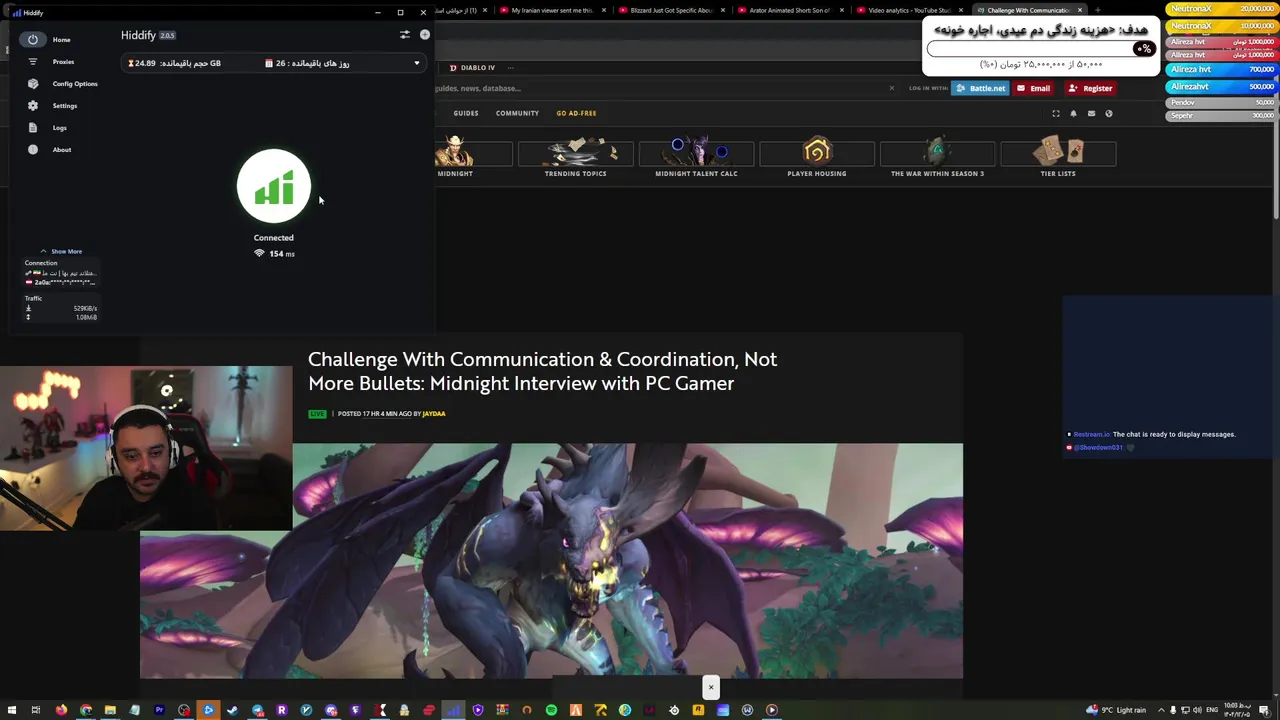Expand the Hiddify profile dropdown arrow

[x=417, y=63]
